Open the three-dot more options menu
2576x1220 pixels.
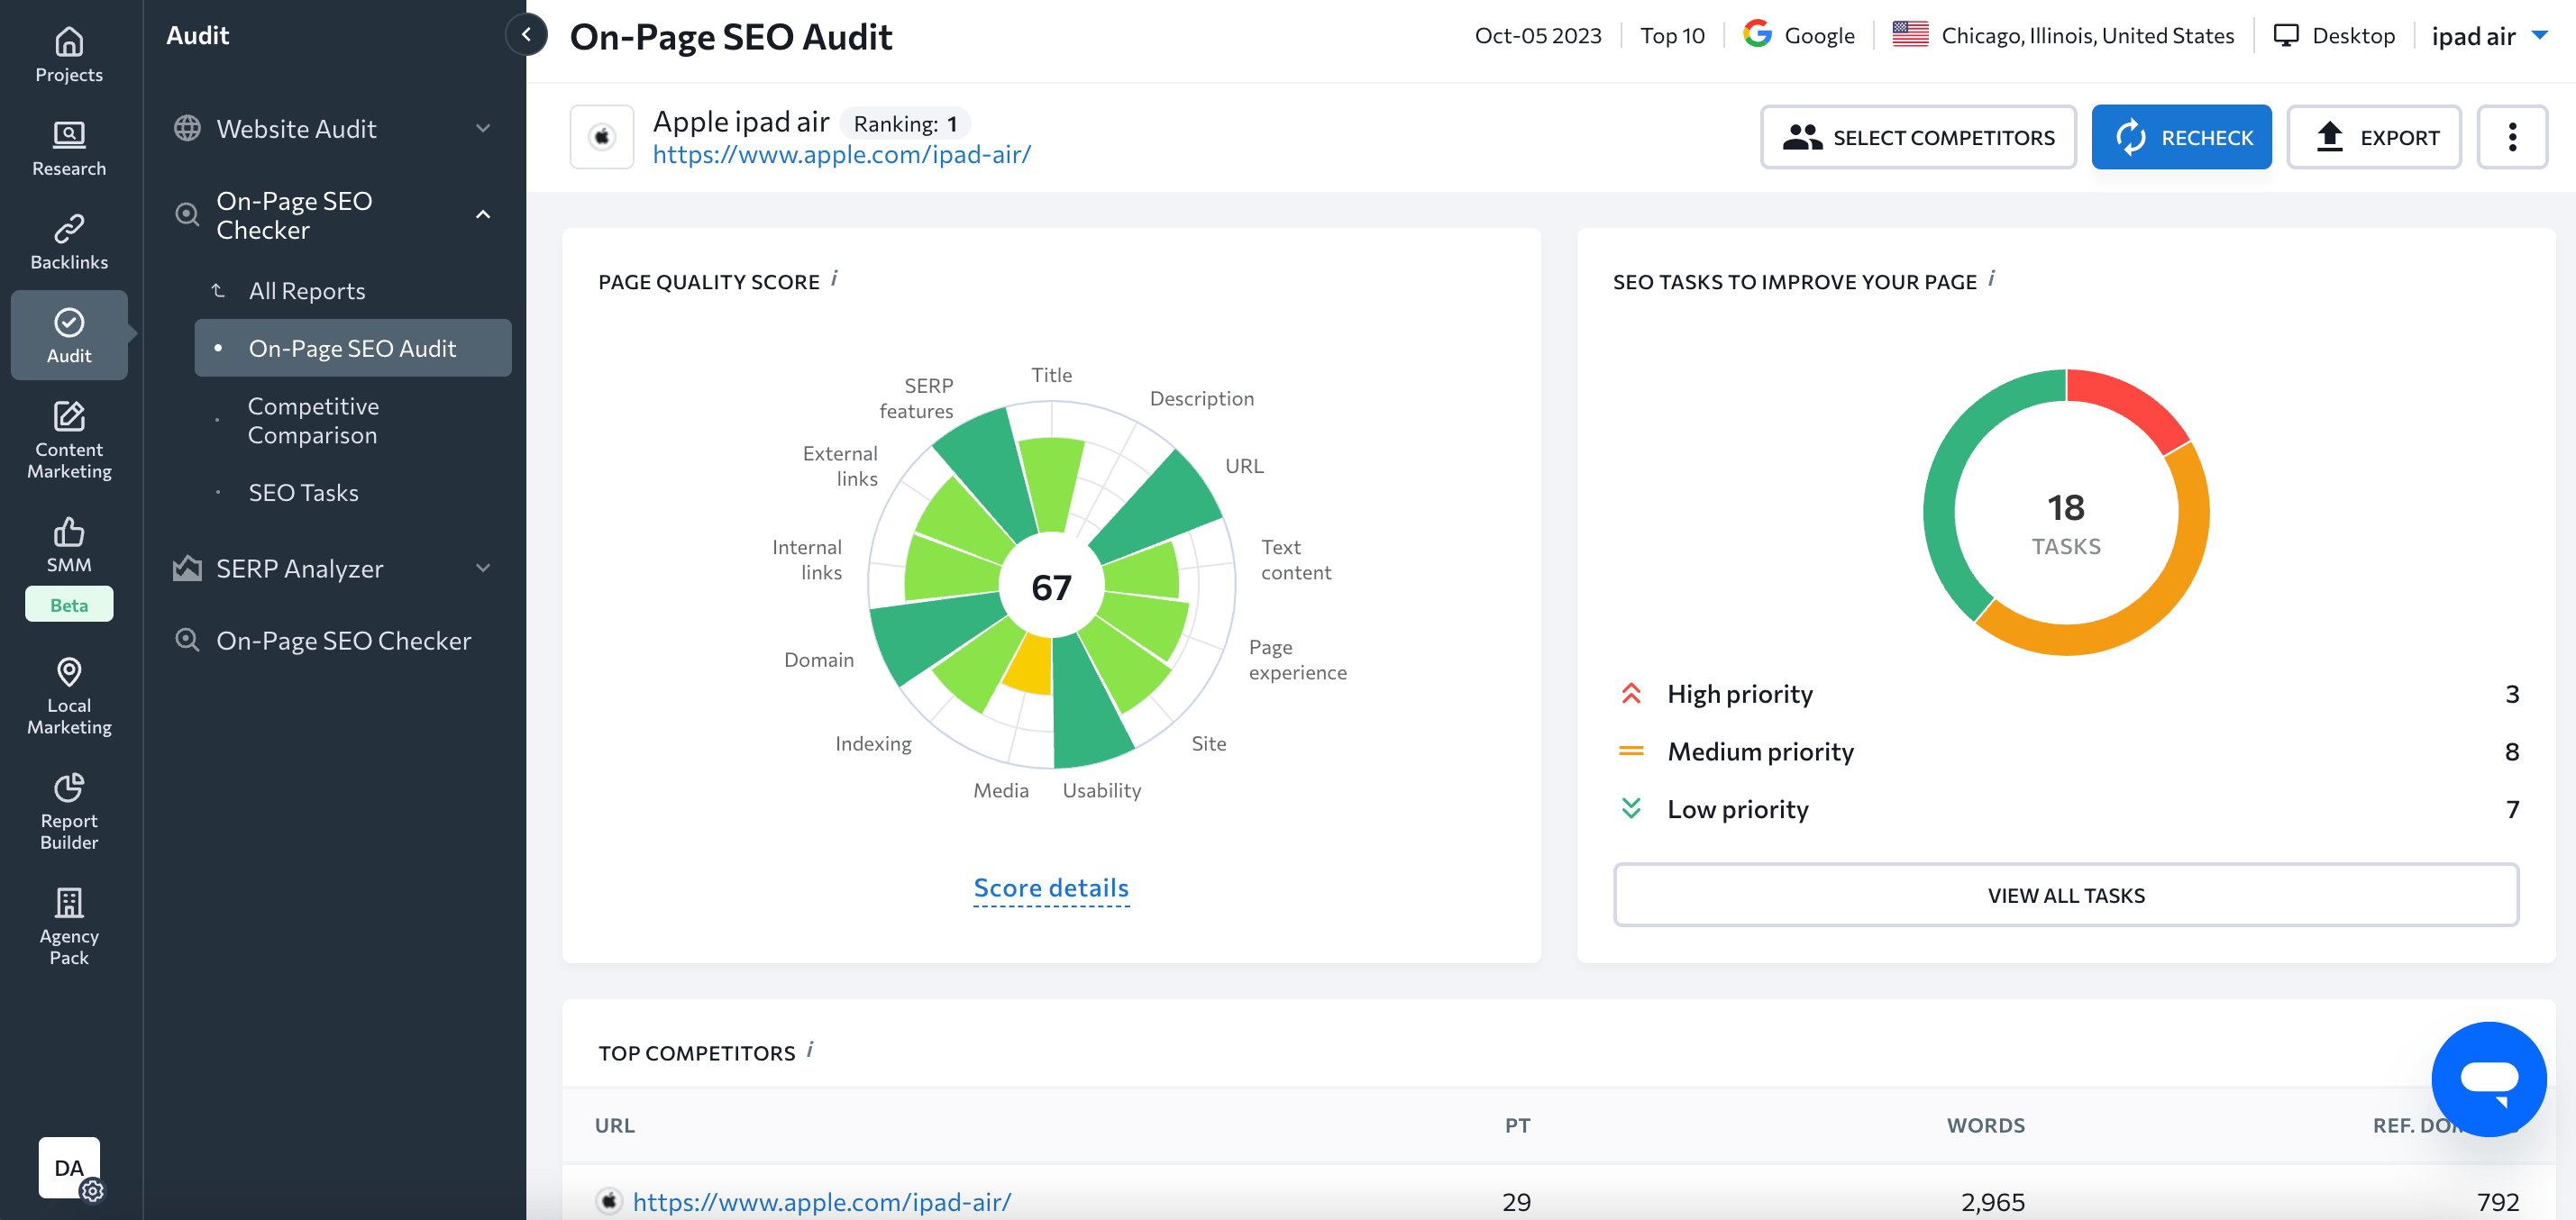2512,137
